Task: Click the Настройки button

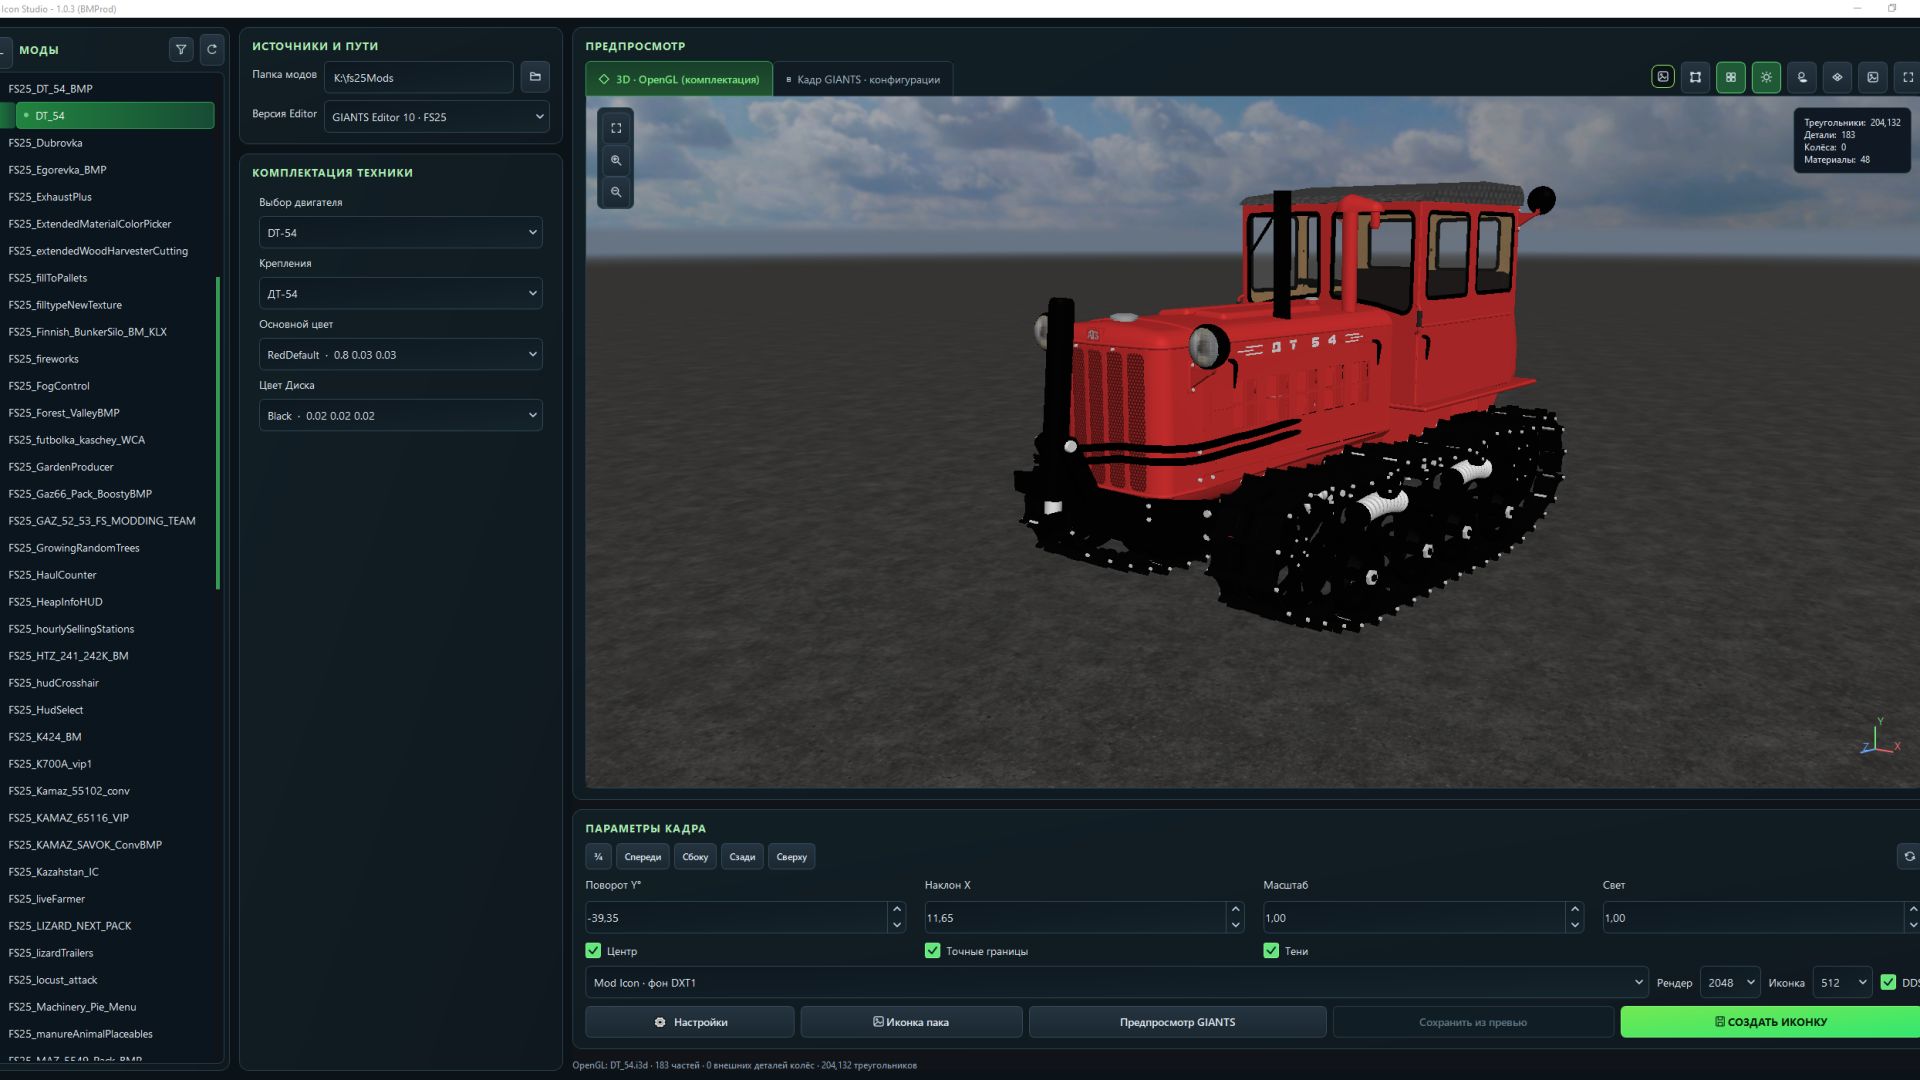Action: pos(690,1022)
